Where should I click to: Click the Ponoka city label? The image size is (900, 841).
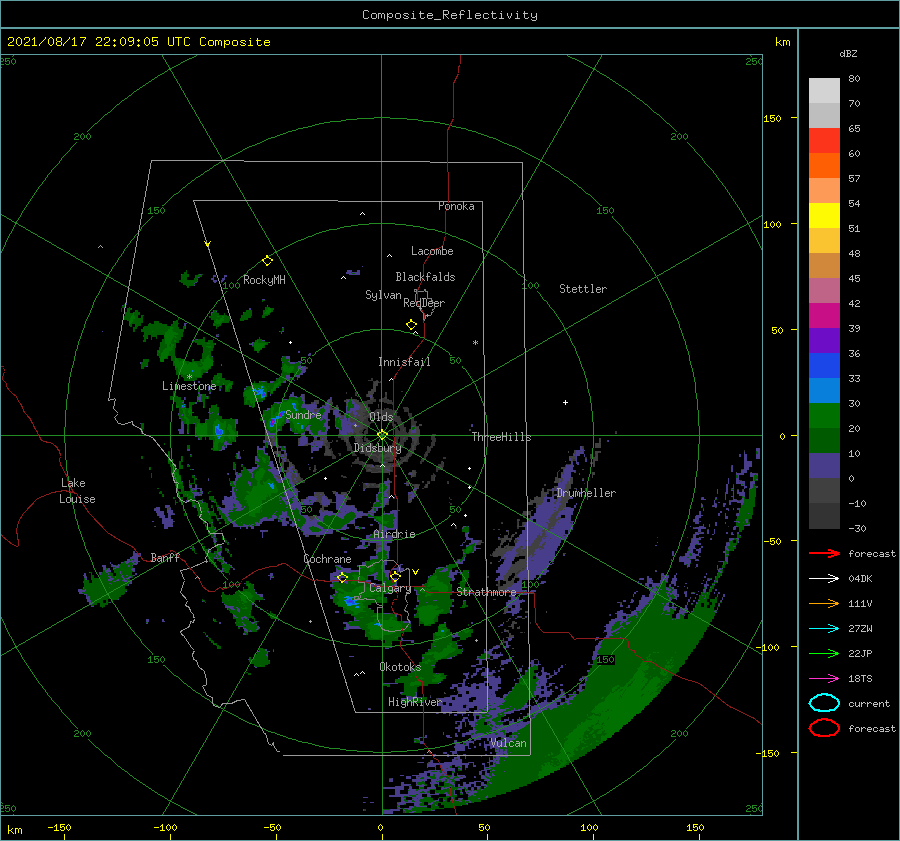point(456,206)
